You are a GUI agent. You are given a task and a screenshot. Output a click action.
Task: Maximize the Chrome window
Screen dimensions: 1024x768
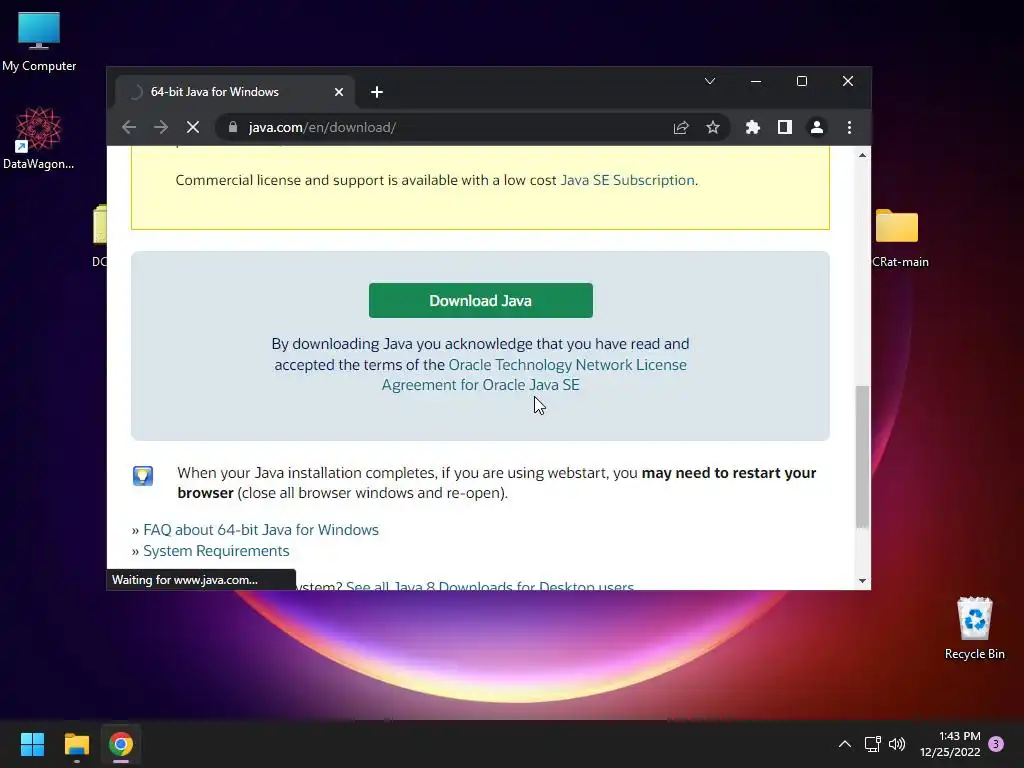click(802, 81)
